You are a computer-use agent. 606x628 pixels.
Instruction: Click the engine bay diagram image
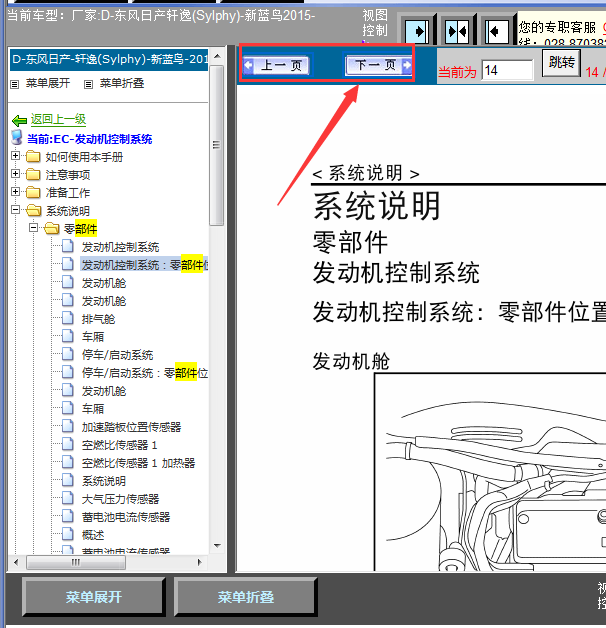point(490,472)
